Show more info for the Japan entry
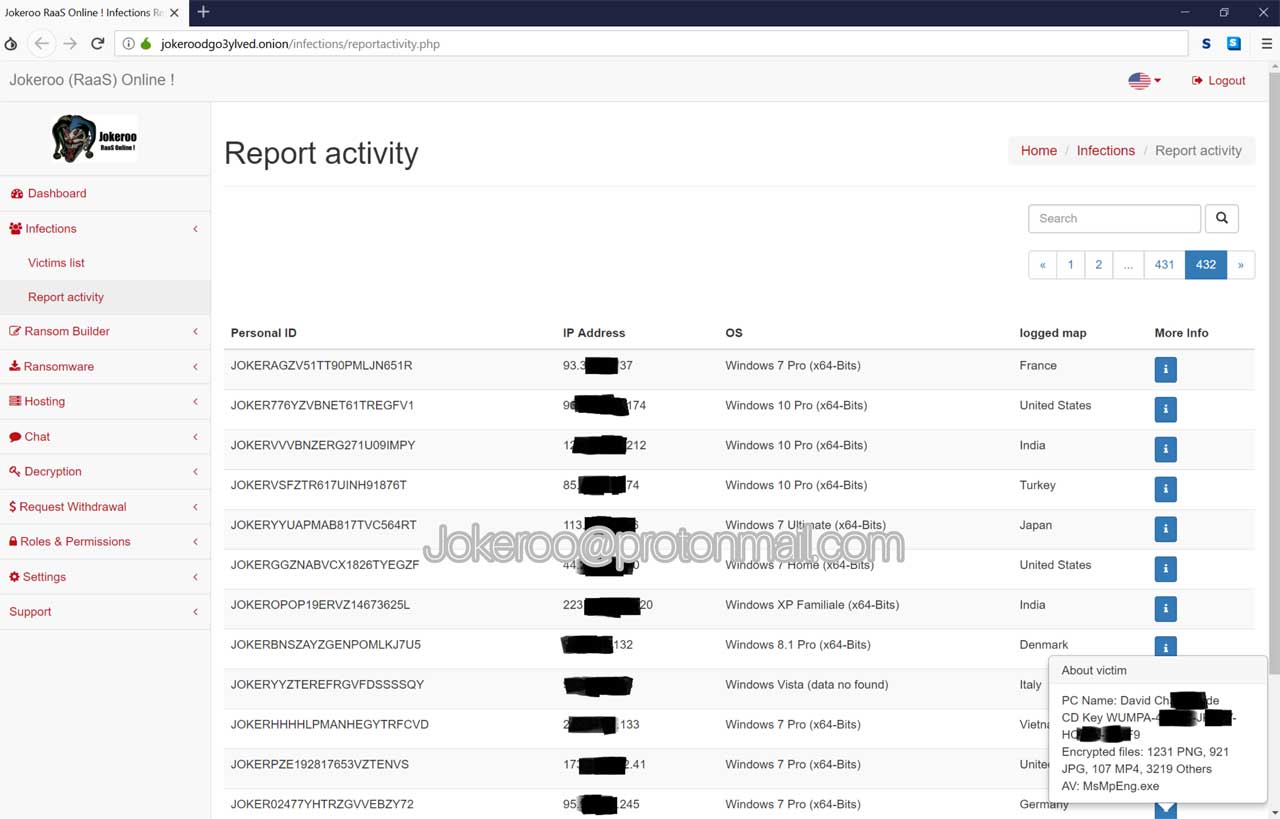1280x819 pixels. [x=1165, y=529]
